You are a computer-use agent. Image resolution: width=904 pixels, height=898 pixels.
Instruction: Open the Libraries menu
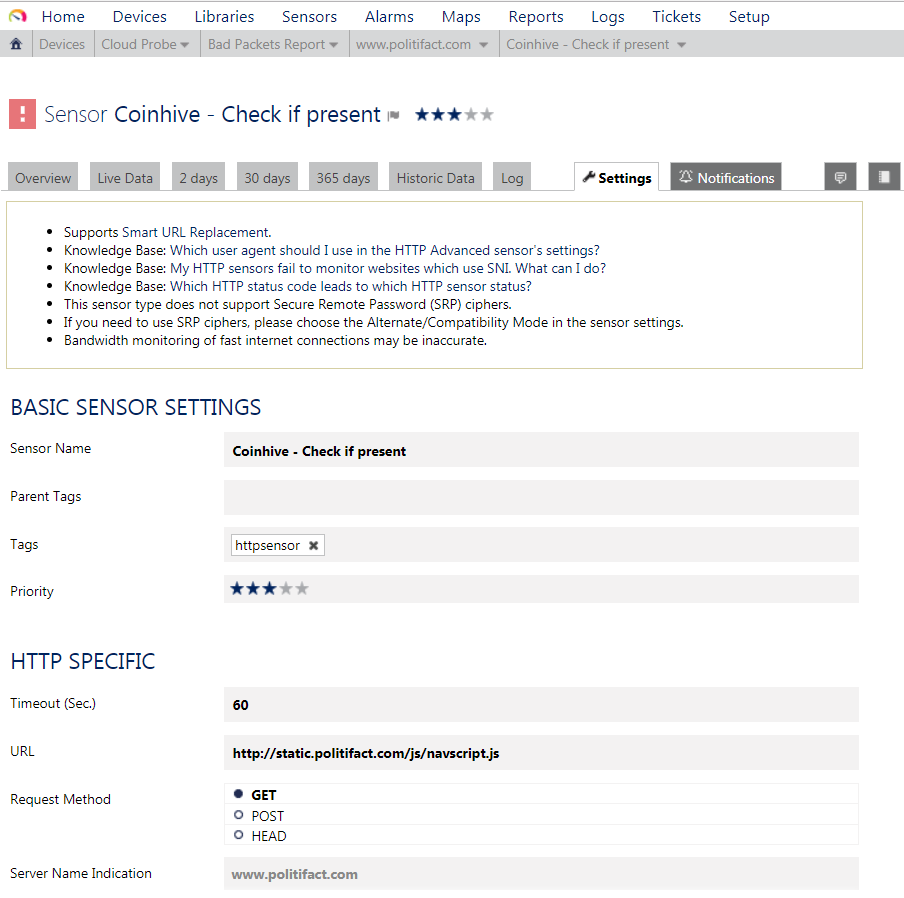click(224, 17)
